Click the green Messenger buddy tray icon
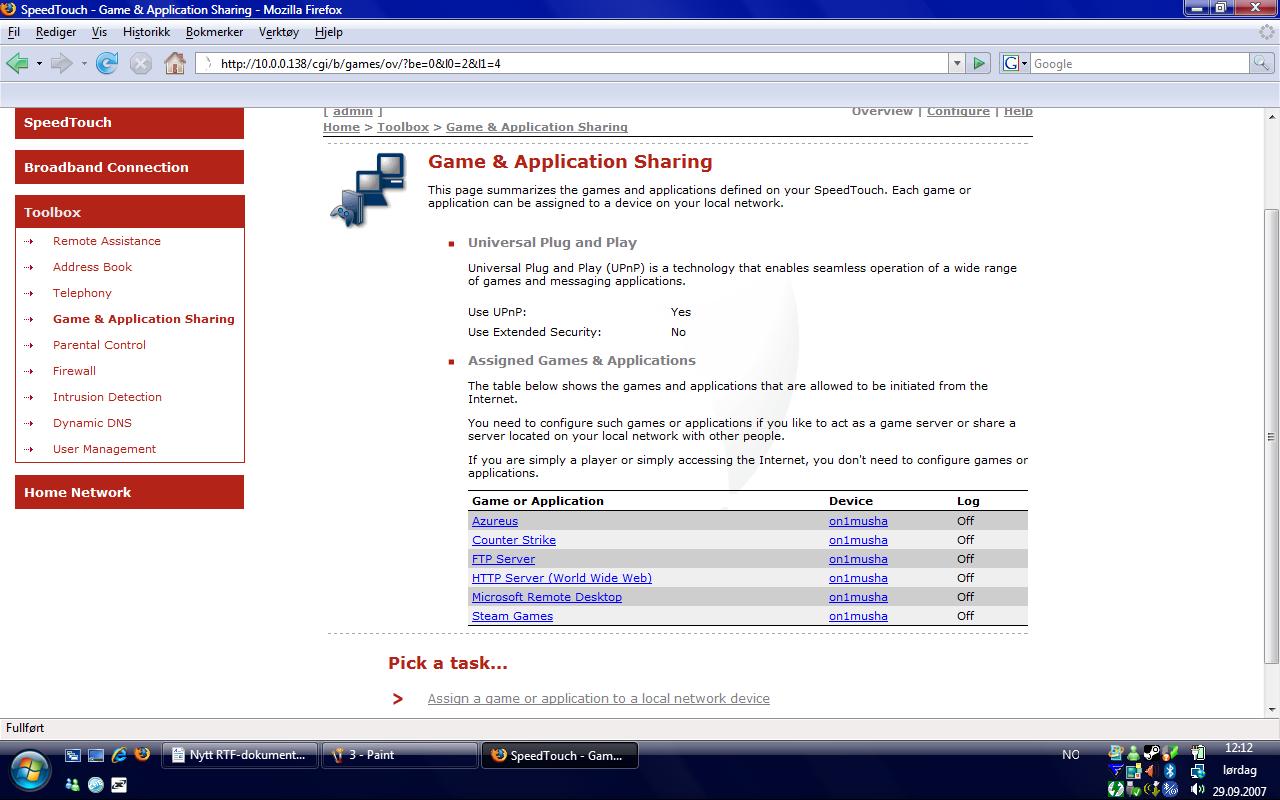Screen dimensions: 1280x800 1133,753
